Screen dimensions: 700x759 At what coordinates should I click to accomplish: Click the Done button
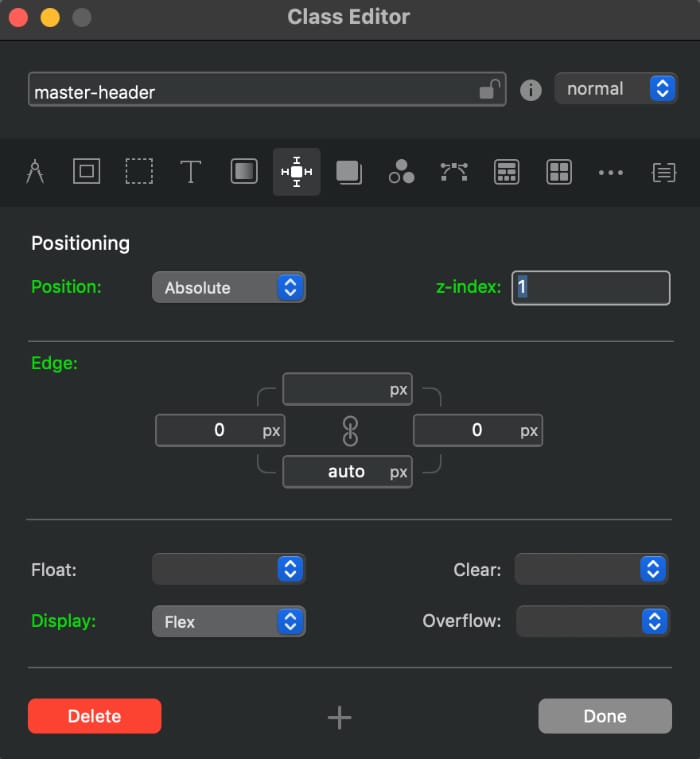pos(604,716)
